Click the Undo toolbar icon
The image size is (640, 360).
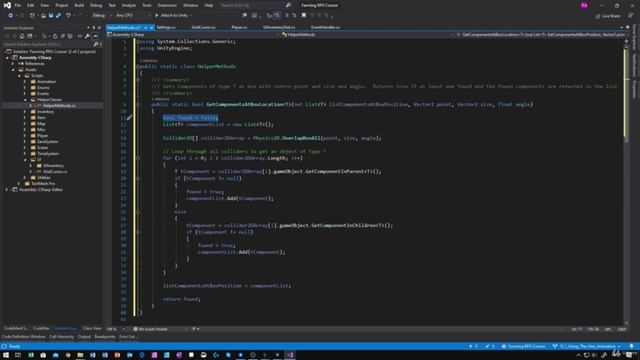[x=68, y=16]
